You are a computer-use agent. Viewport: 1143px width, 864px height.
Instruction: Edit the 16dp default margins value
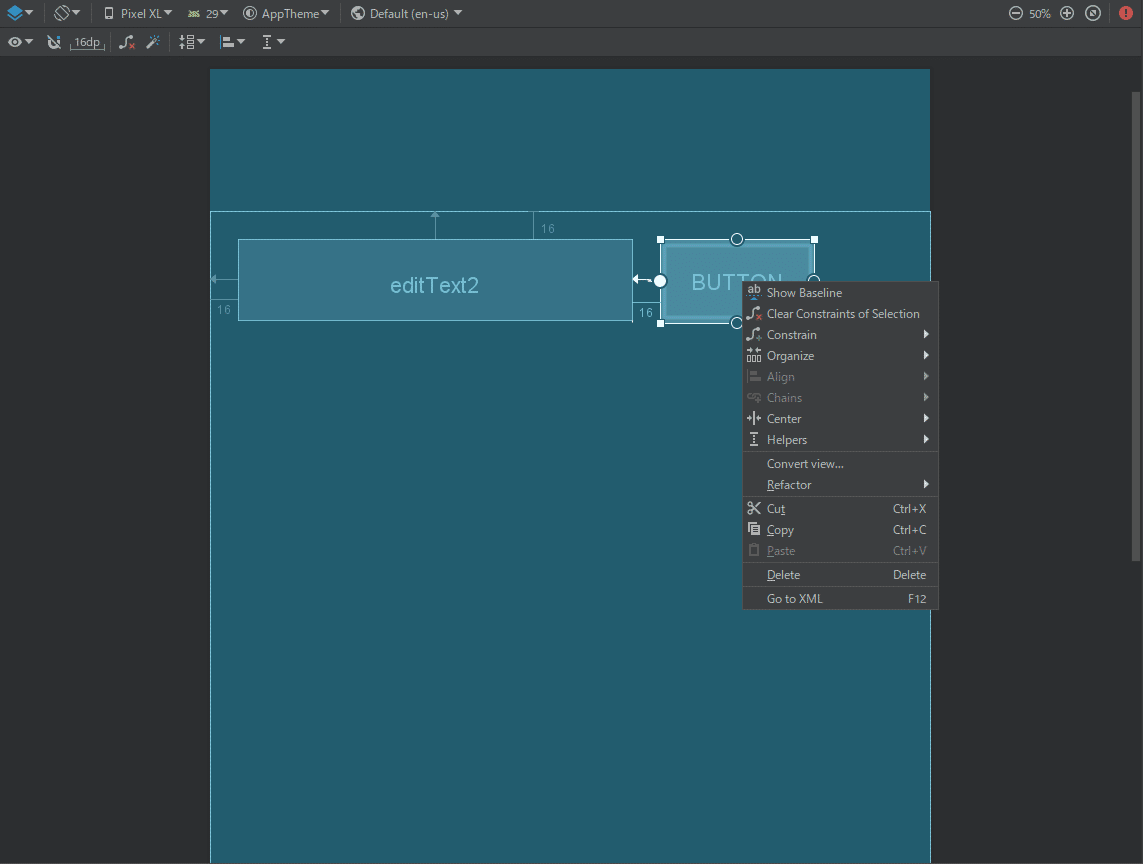tap(87, 42)
